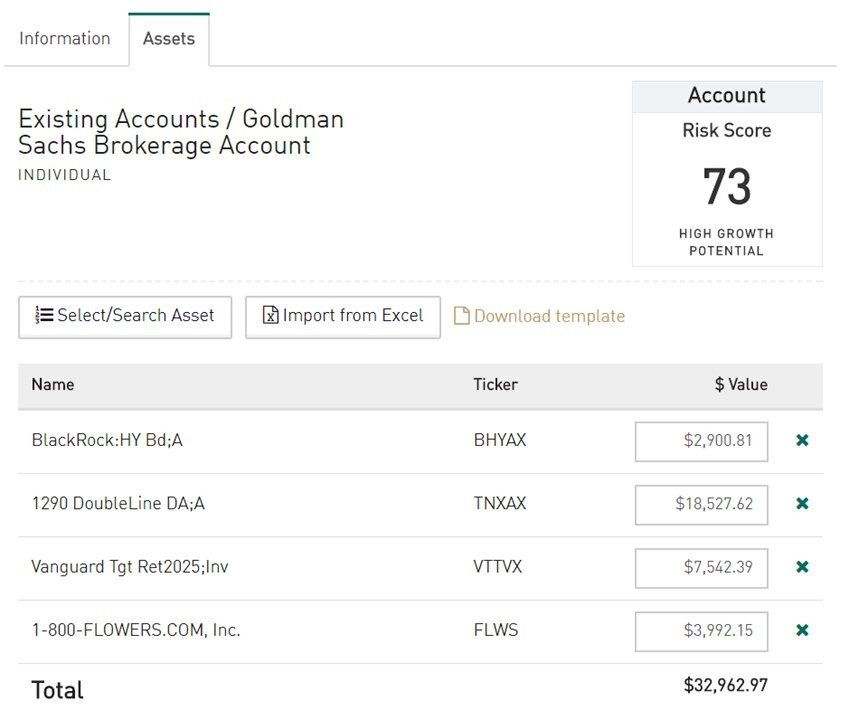Image resolution: width=843 pixels, height=720 pixels.
Task: Click the Ticker column header
Action: [x=495, y=384]
